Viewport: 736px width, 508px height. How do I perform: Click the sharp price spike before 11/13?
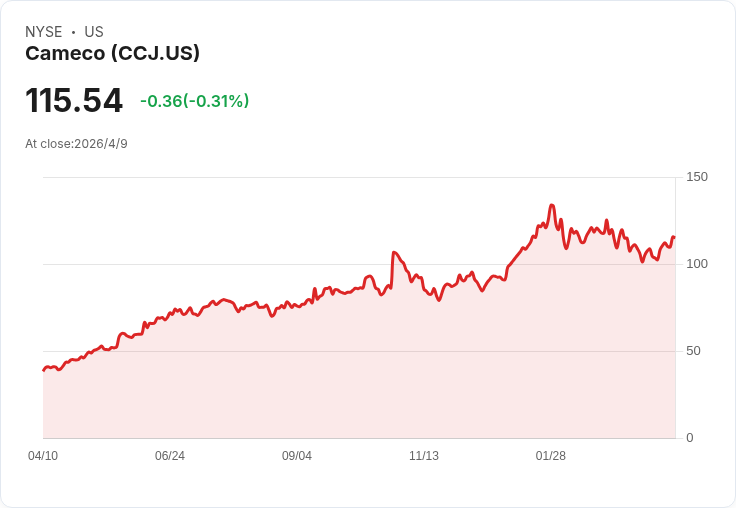click(394, 253)
